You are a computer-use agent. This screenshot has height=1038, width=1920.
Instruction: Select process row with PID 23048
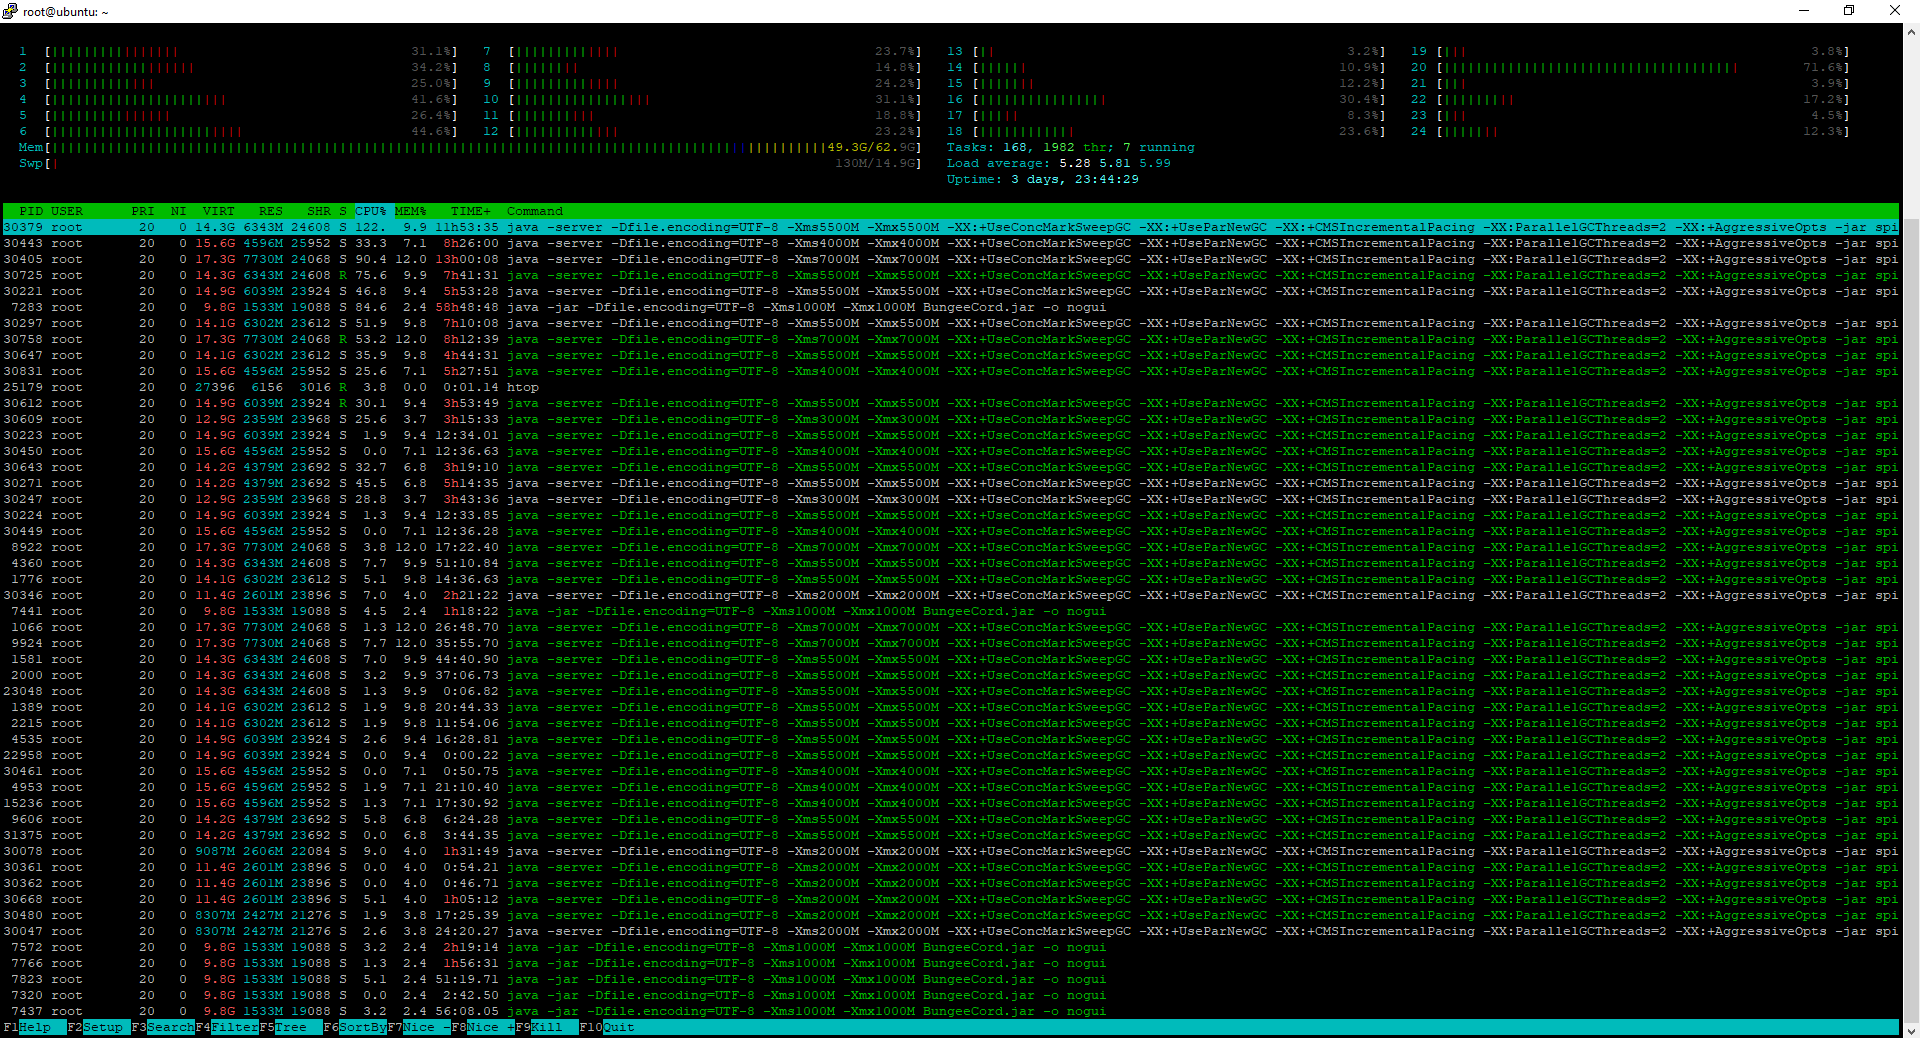(x=951, y=691)
